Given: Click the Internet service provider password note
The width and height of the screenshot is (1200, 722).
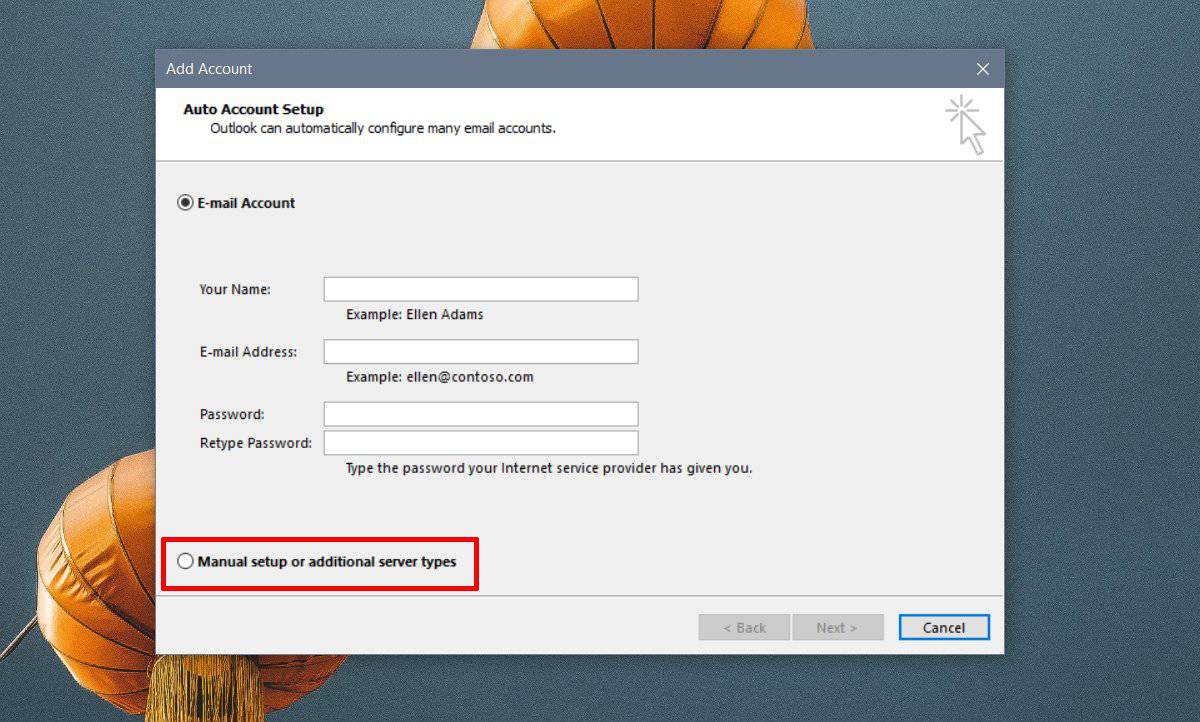Looking at the screenshot, I should 549,468.
